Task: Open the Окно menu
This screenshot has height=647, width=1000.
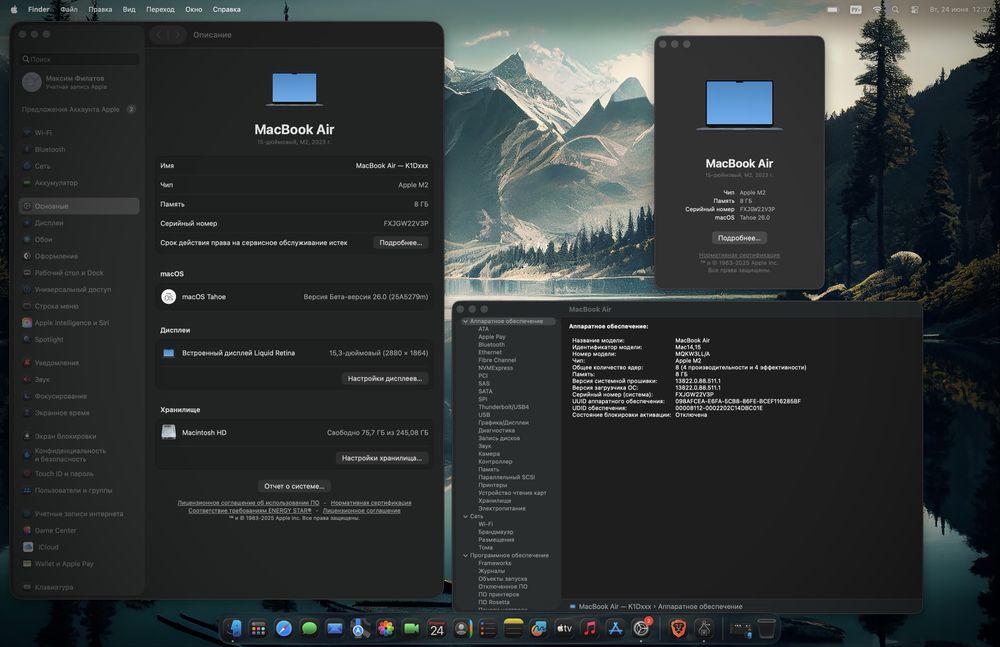Action: coord(194,10)
